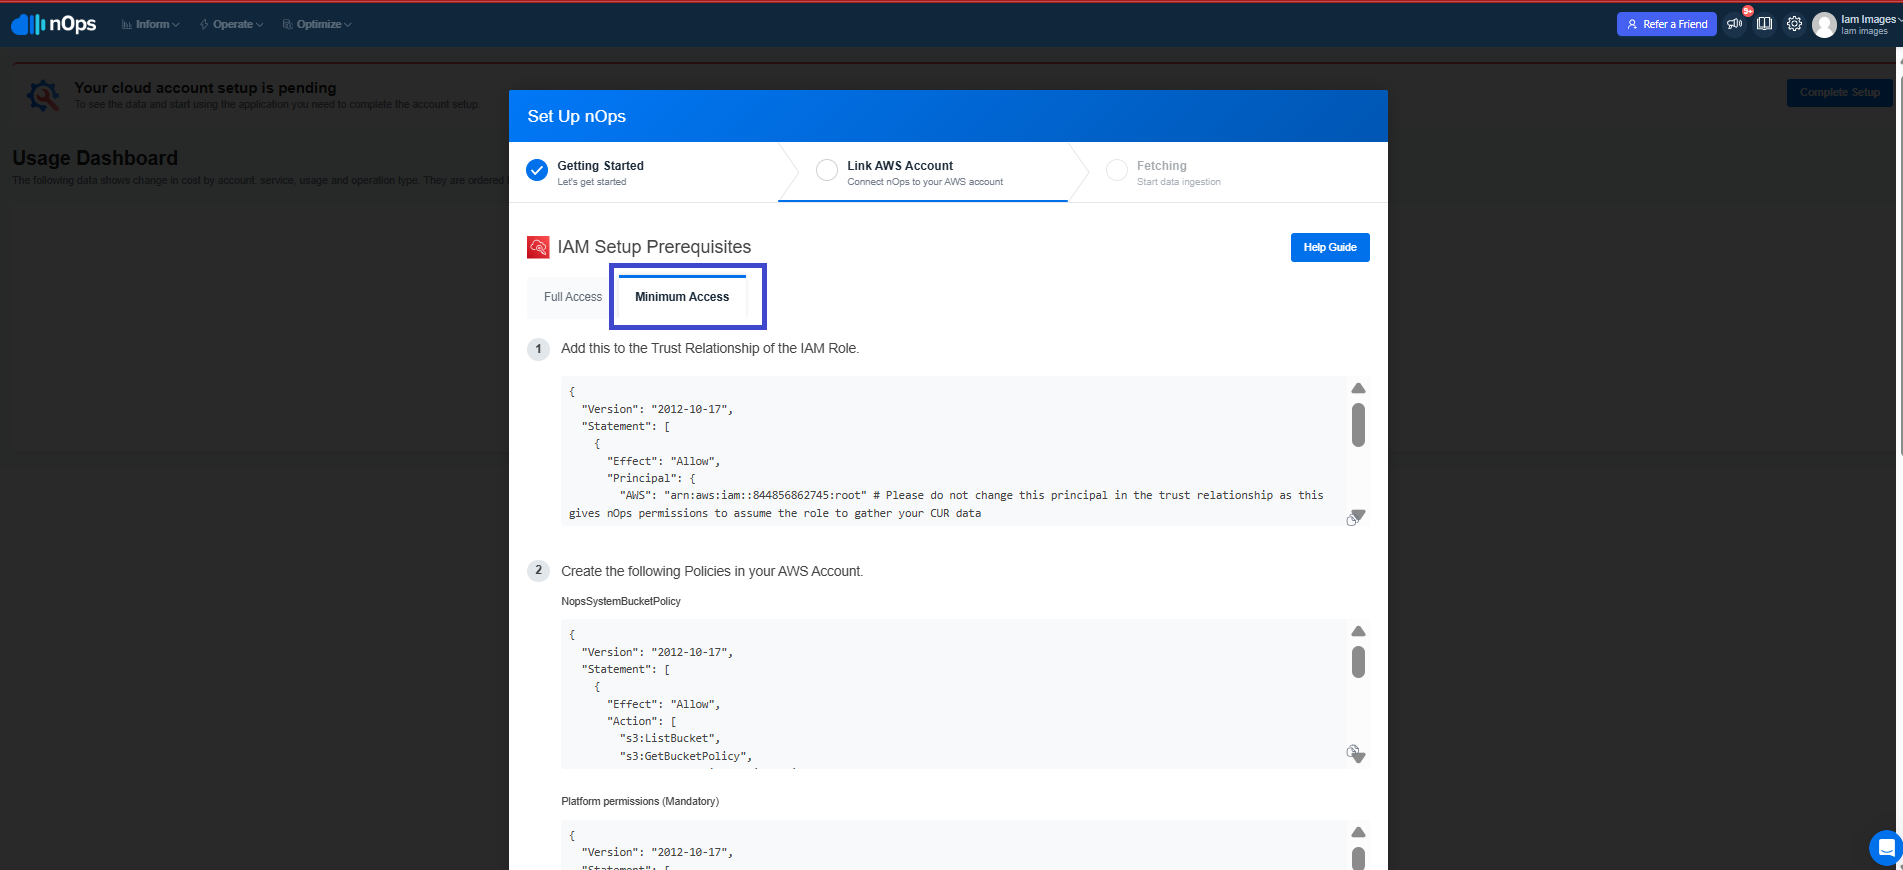
Task: Click the NopsSystemBucketPolicy label
Action: click(x=621, y=601)
